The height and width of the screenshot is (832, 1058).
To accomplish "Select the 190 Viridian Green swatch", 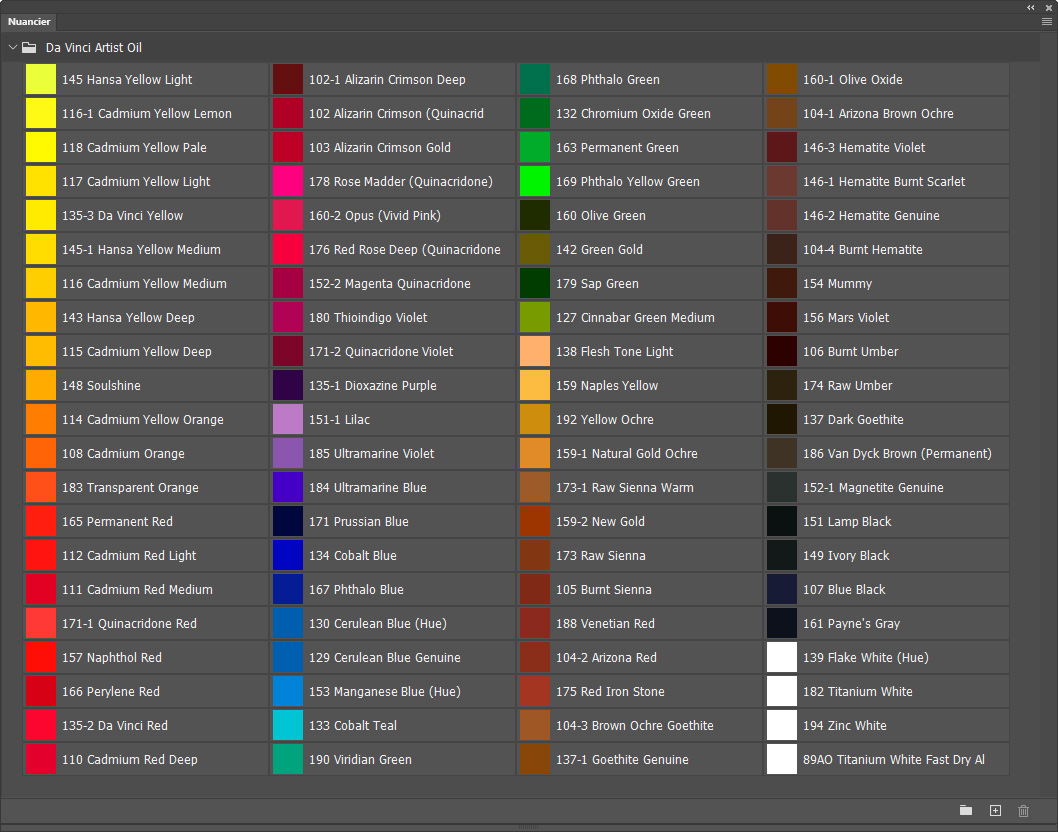I will [288, 760].
